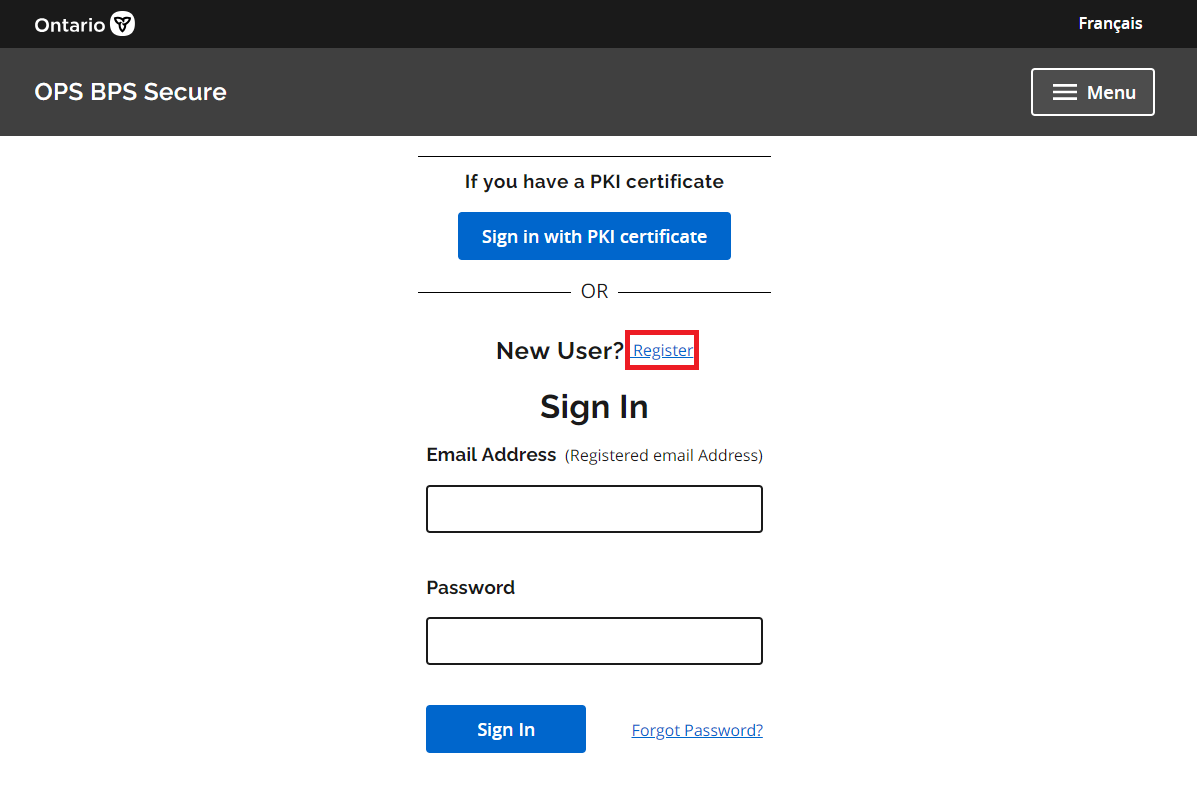Click the Ontario trillium logo icon
The image size is (1197, 808).
click(123, 24)
